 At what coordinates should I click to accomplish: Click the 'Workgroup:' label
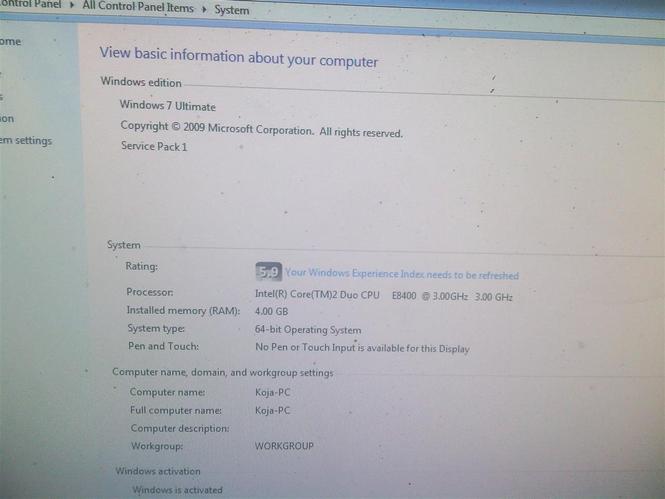tap(157, 446)
